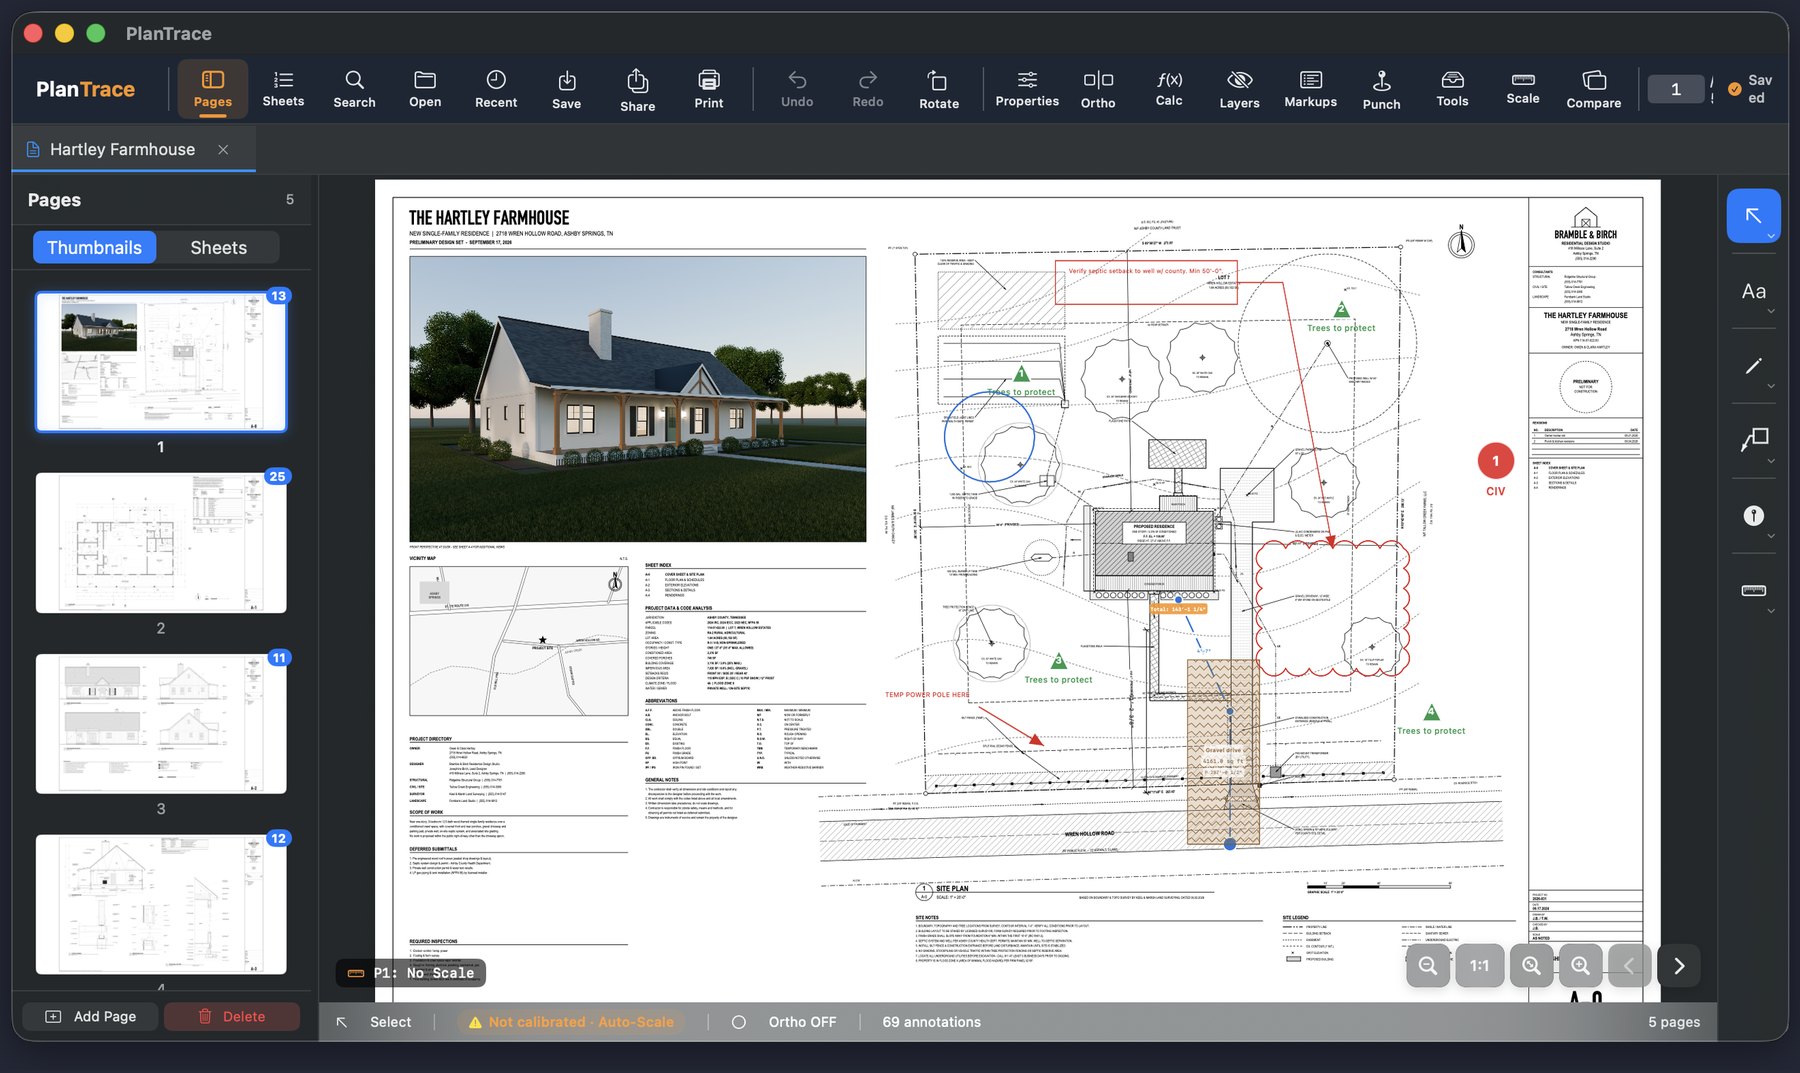Click the Select mode status item
The height and width of the screenshot is (1073, 1800).
click(374, 1022)
